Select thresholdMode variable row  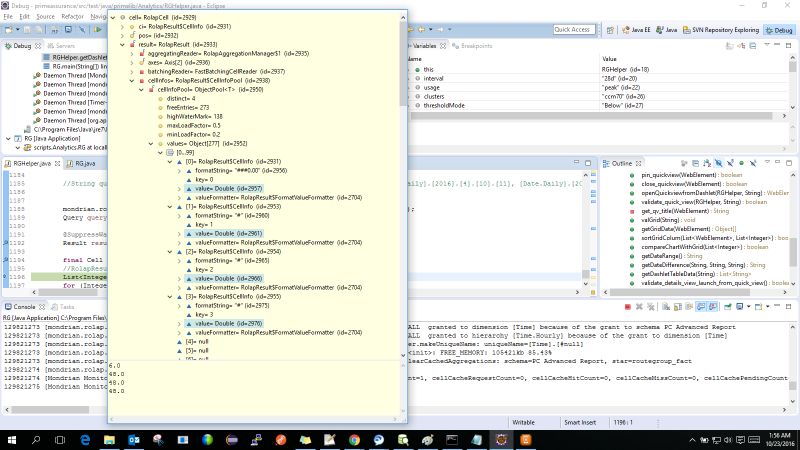tap(599, 106)
